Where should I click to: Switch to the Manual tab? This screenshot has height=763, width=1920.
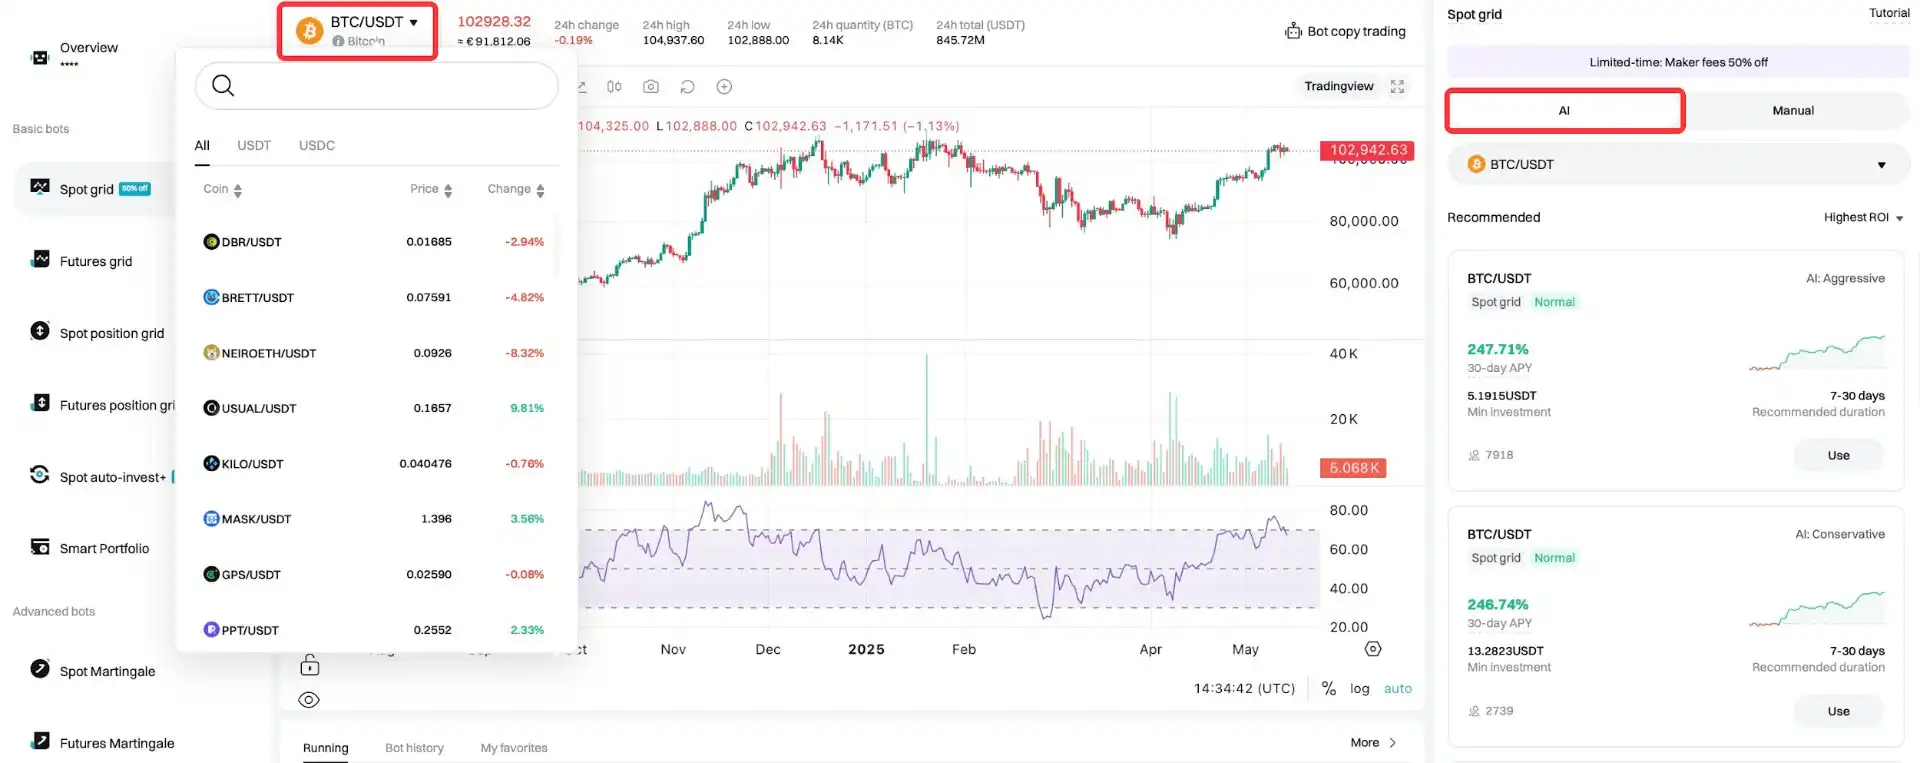(x=1792, y=111)
